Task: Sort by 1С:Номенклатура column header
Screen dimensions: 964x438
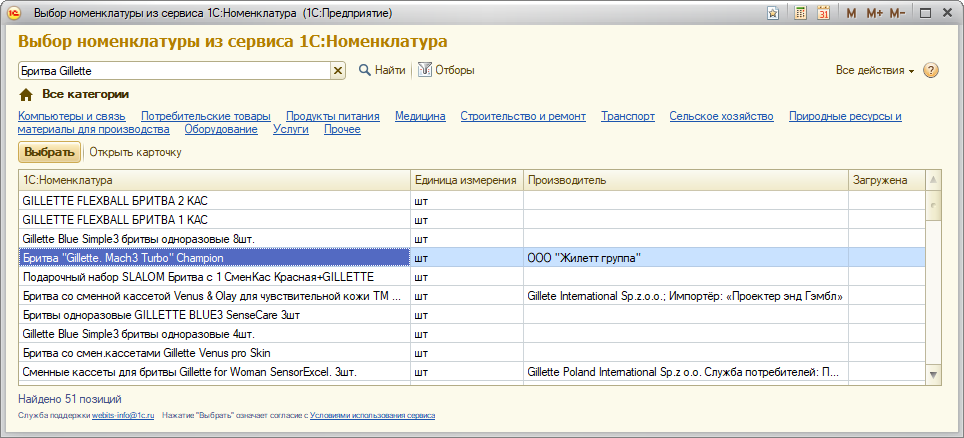Action: click(x=215, y=180)
